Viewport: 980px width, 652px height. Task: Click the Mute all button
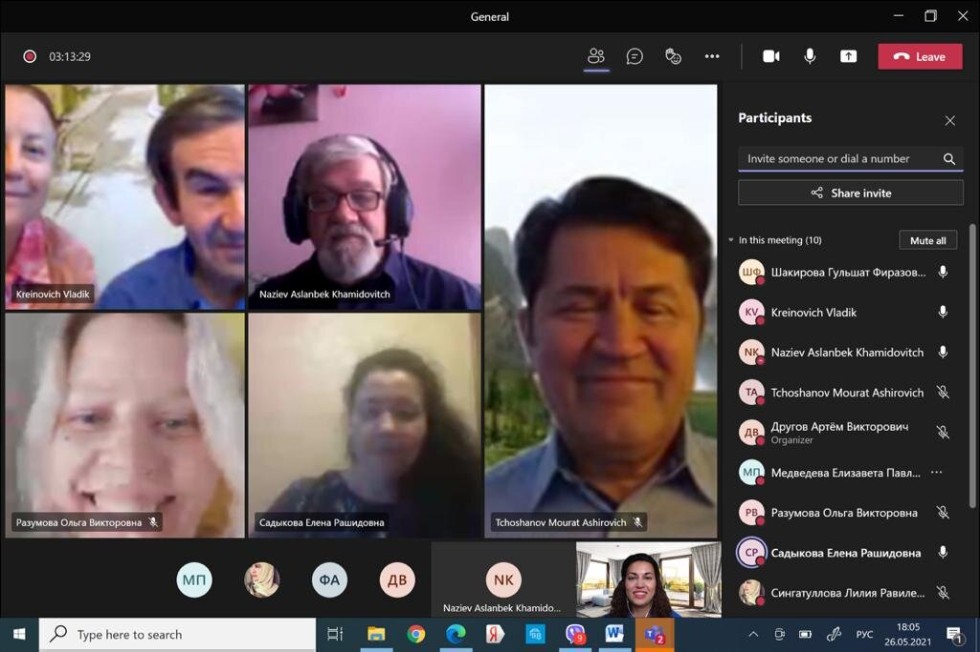coord(928,241)
